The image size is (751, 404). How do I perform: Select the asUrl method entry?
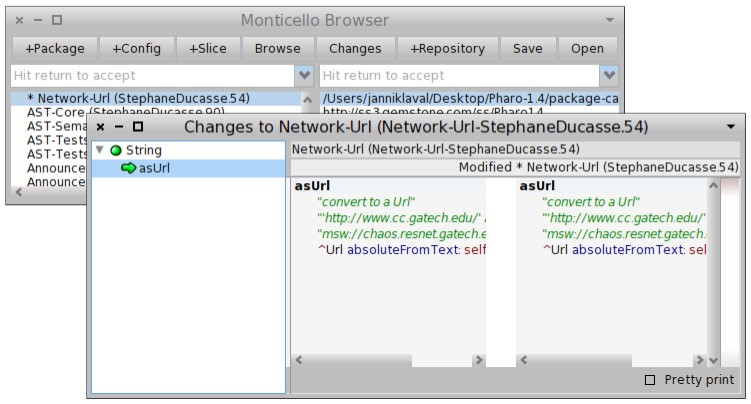(x=153, y=168)
